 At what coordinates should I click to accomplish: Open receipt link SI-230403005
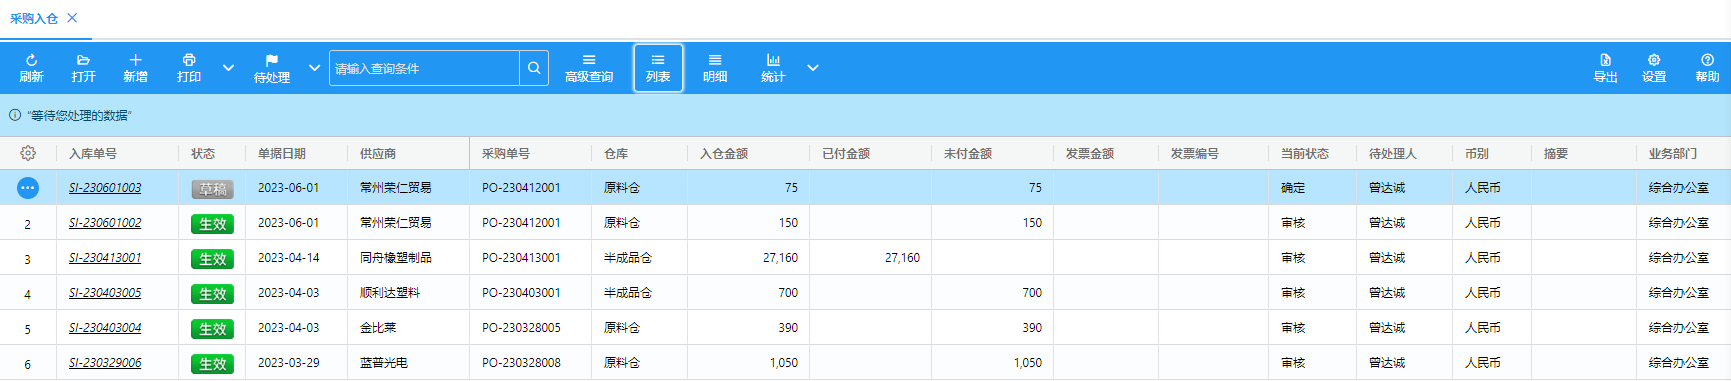tap(105, 293)
